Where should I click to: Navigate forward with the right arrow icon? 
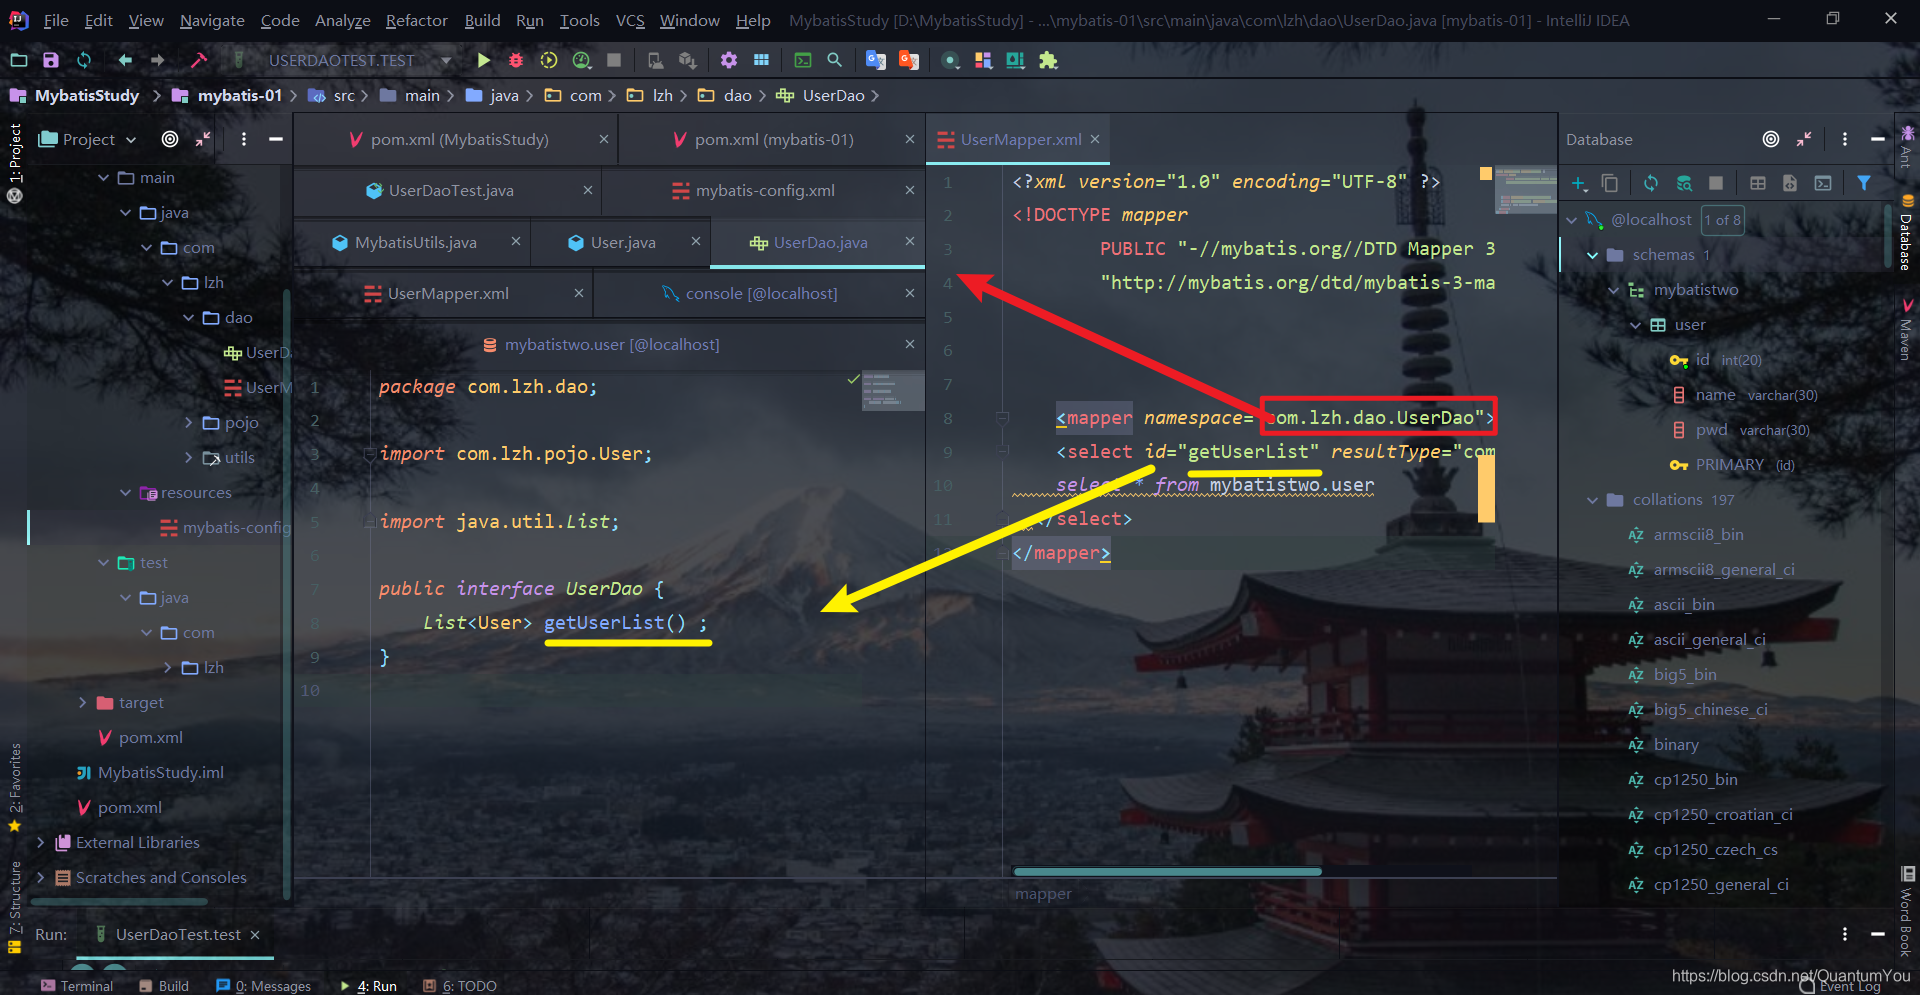pyautogui.click(x=157, y=60)
